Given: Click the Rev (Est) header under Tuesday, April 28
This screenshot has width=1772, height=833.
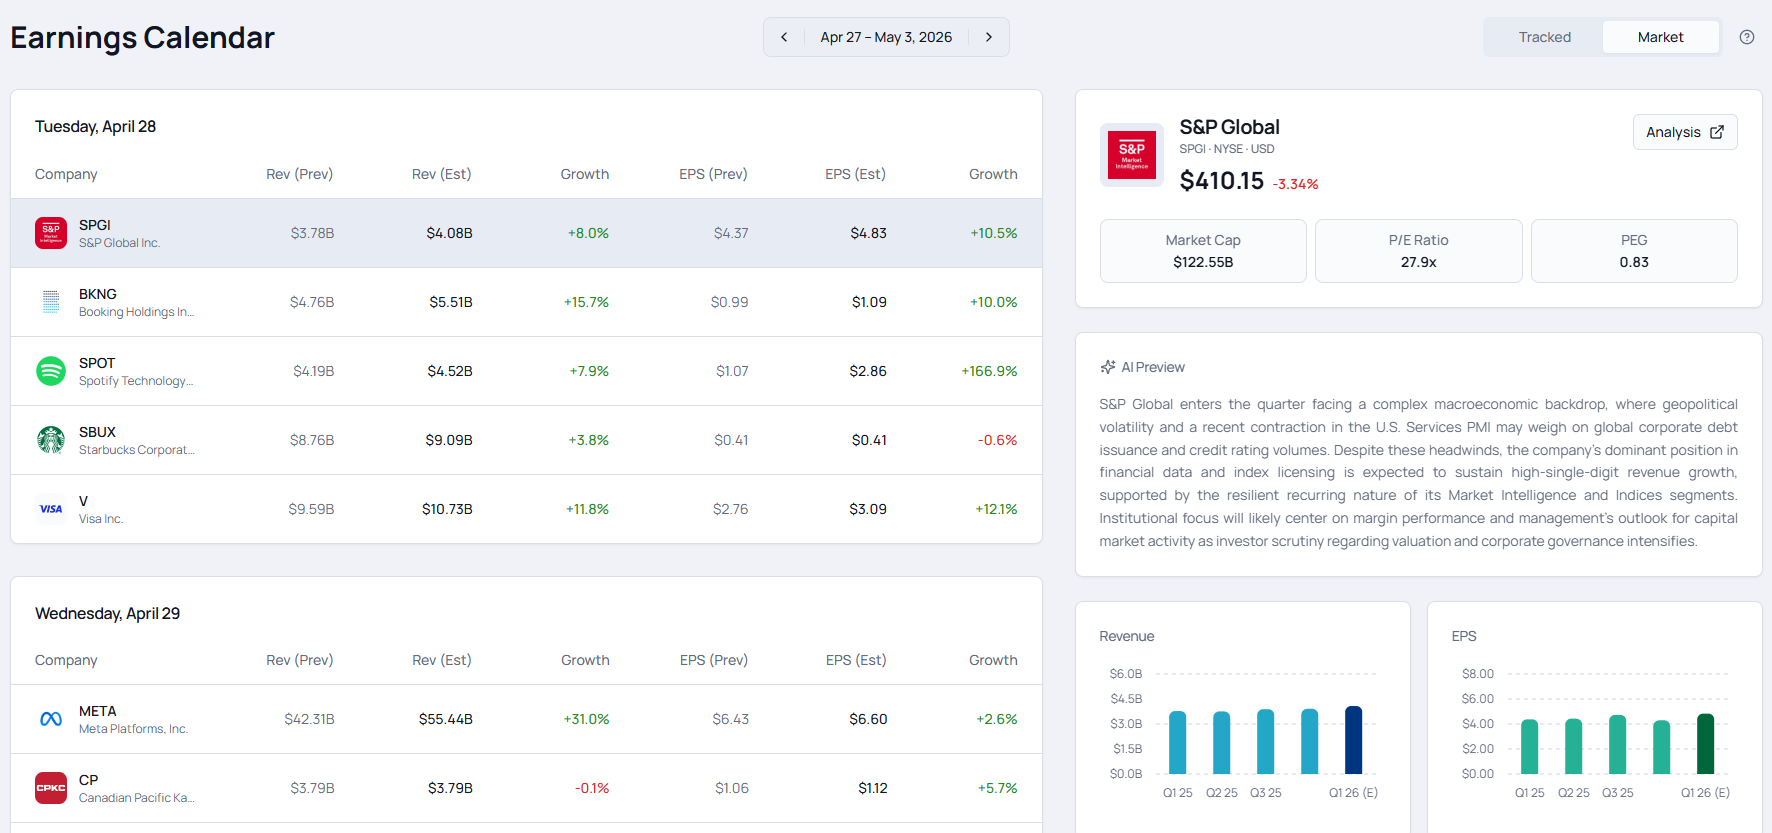Looking at the screenshot, I should click(x=441, y=174).
